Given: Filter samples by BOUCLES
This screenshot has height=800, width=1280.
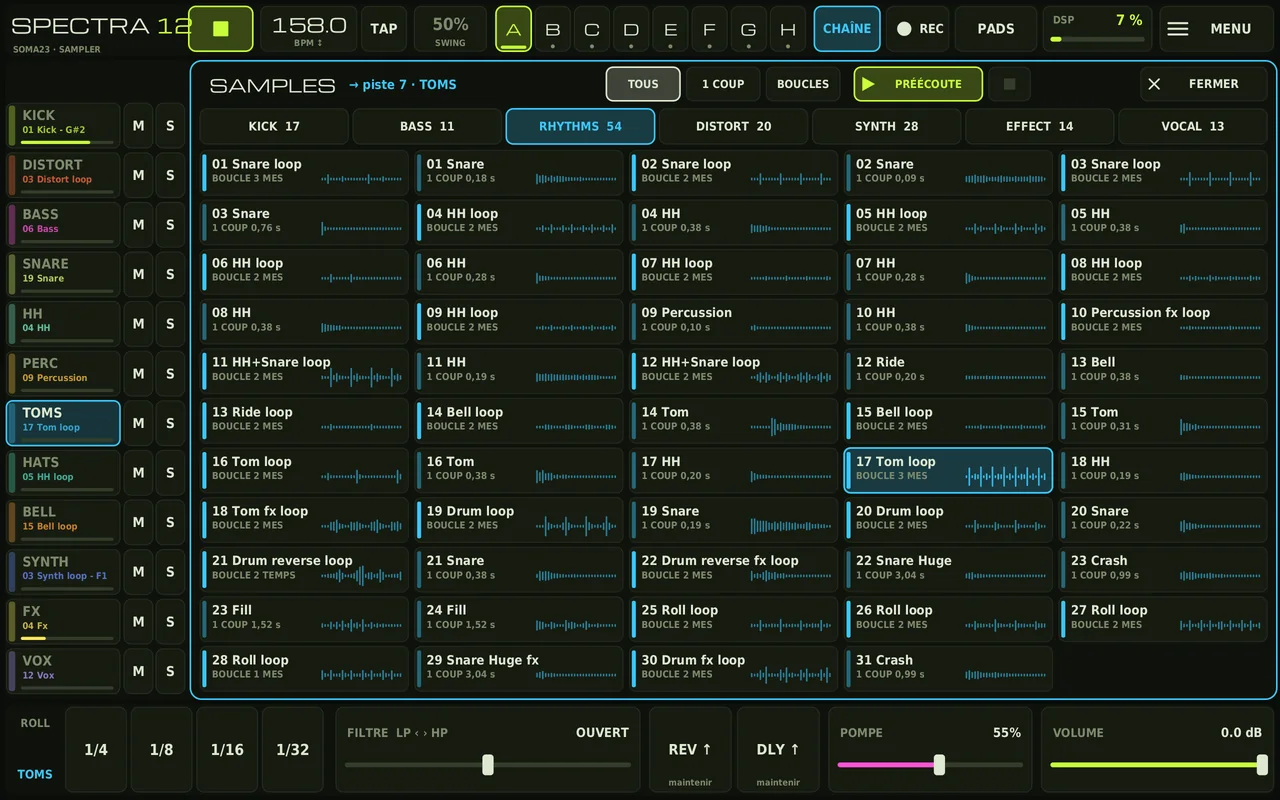Looking at the screenshot, I should click(803, 84).
